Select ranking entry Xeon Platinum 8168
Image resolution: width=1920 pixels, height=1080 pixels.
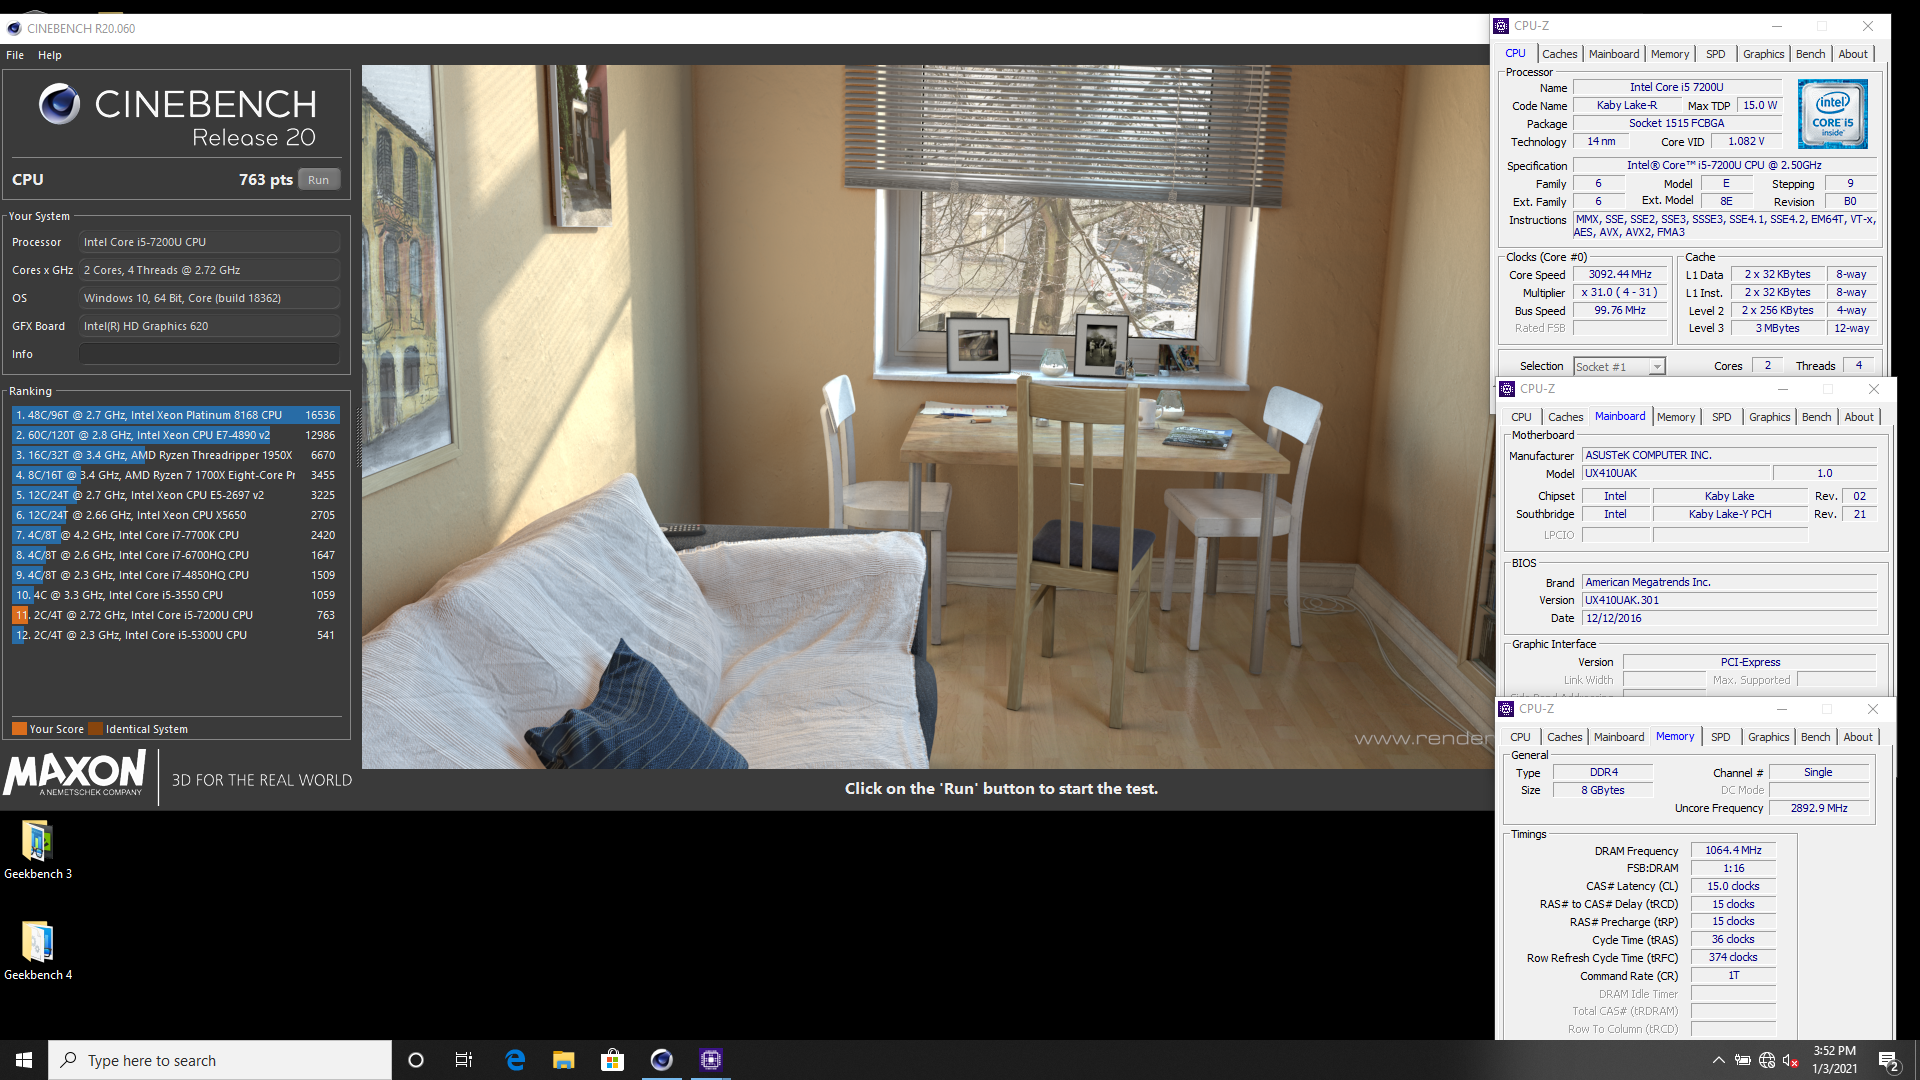pyautogui.click(x=176, y=415)
